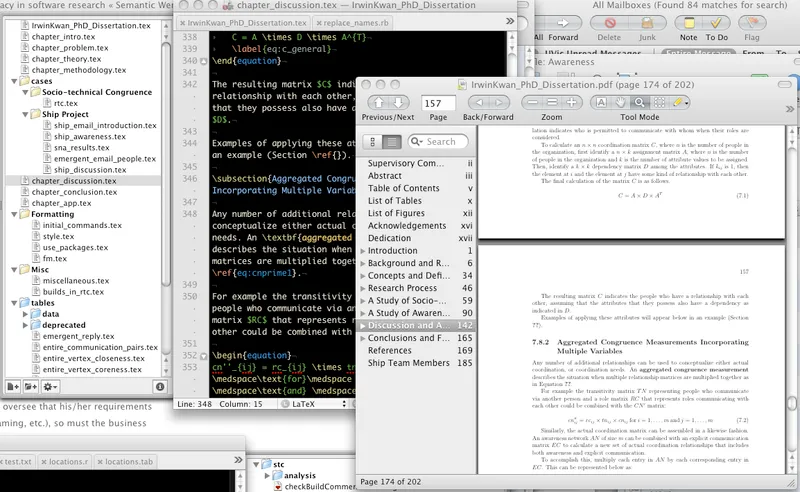This screenshot has height=492, width=800.
Task: Expand Conclusions outline entry in PDF sidebar
Action: click(x=363, y=338)
